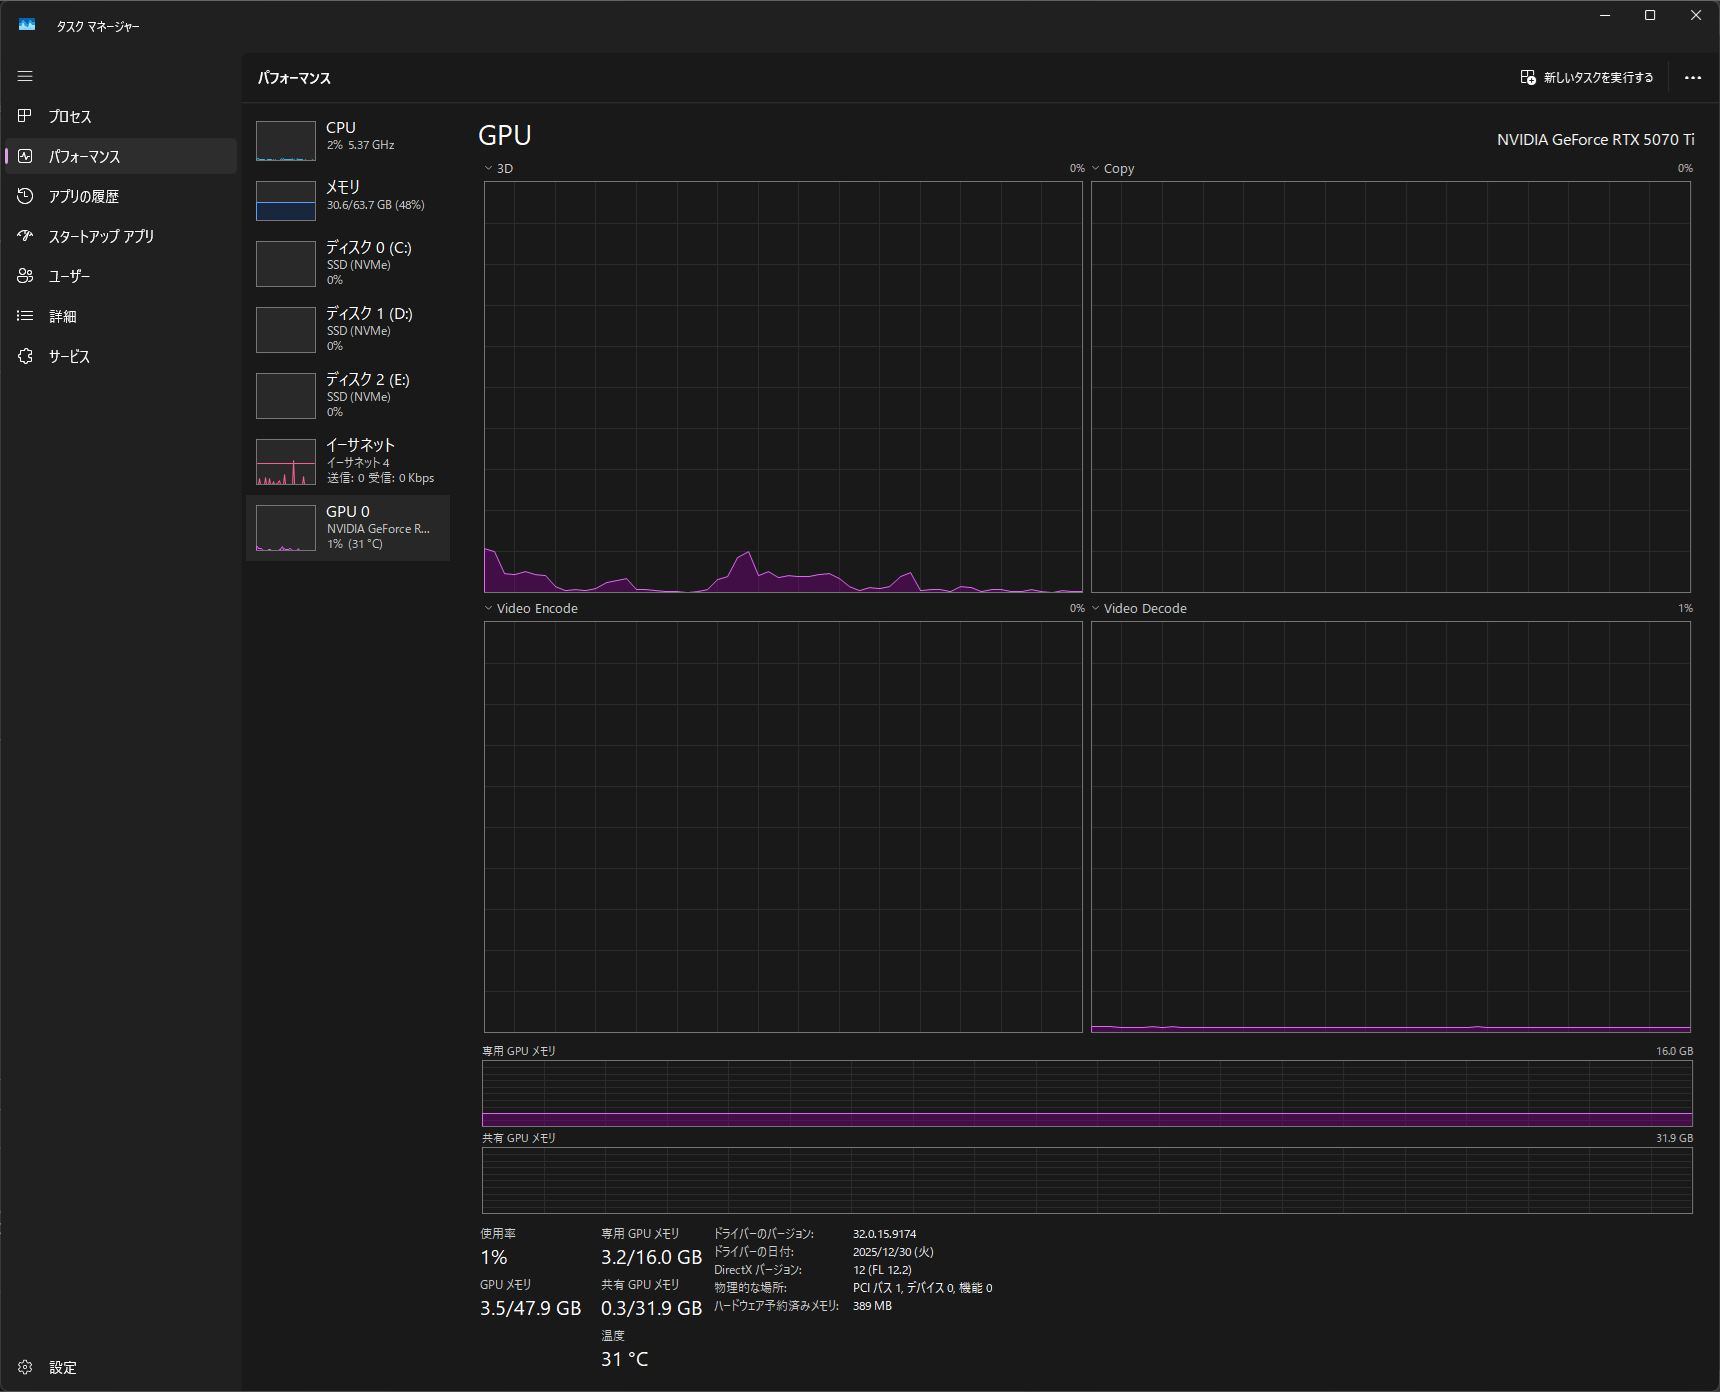
Task: Open スタートアップ アプリ icon in sidebar
Action: 25,236
